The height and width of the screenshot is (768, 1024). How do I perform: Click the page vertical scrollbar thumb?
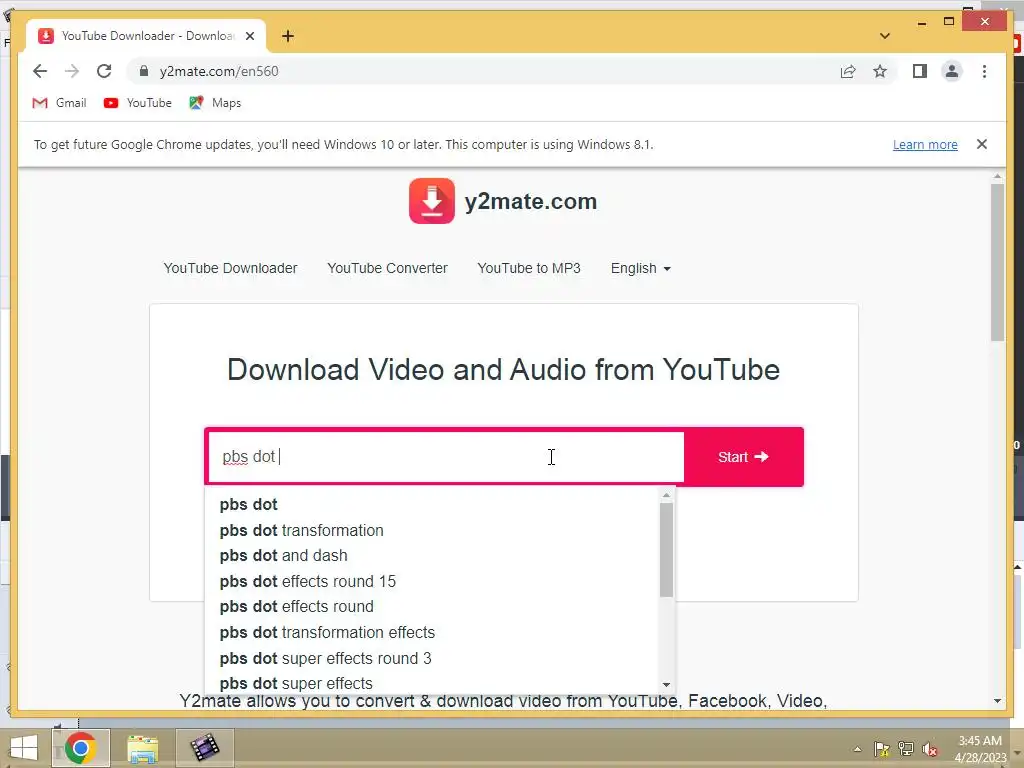coord(997,262)
